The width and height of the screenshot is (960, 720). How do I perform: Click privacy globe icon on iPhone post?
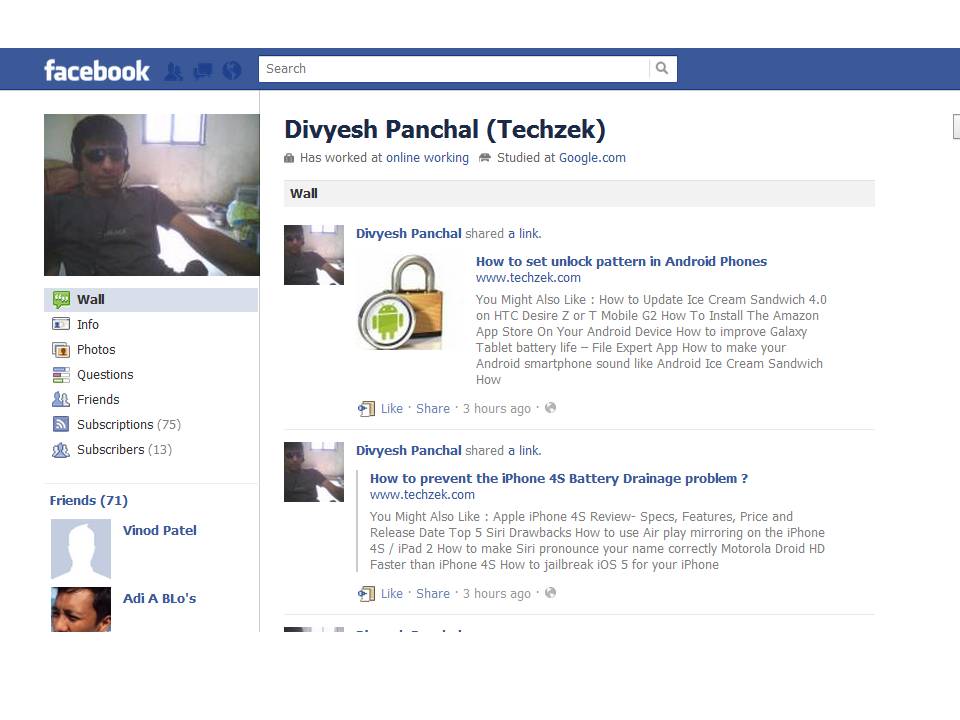(x=550, y=593)
